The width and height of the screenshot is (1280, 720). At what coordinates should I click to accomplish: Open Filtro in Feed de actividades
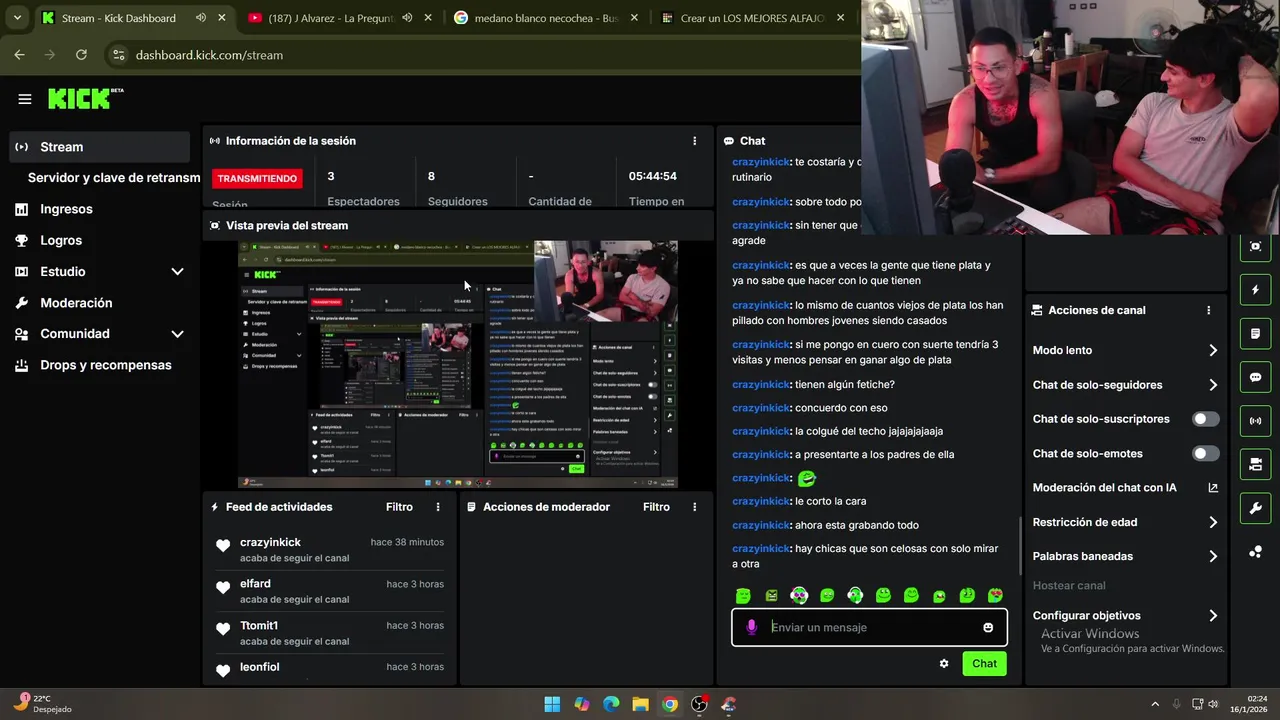[x=399, y=507]
